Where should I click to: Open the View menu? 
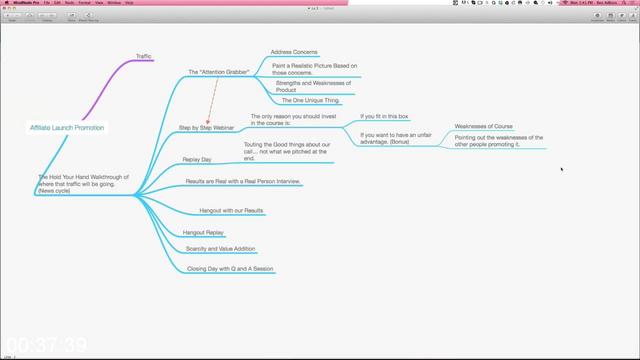(x=99, y=2)
